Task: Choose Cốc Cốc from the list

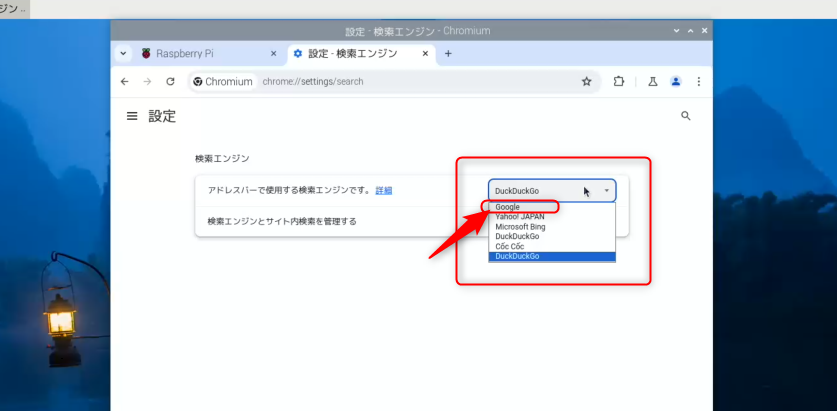Action: point(552,246)
